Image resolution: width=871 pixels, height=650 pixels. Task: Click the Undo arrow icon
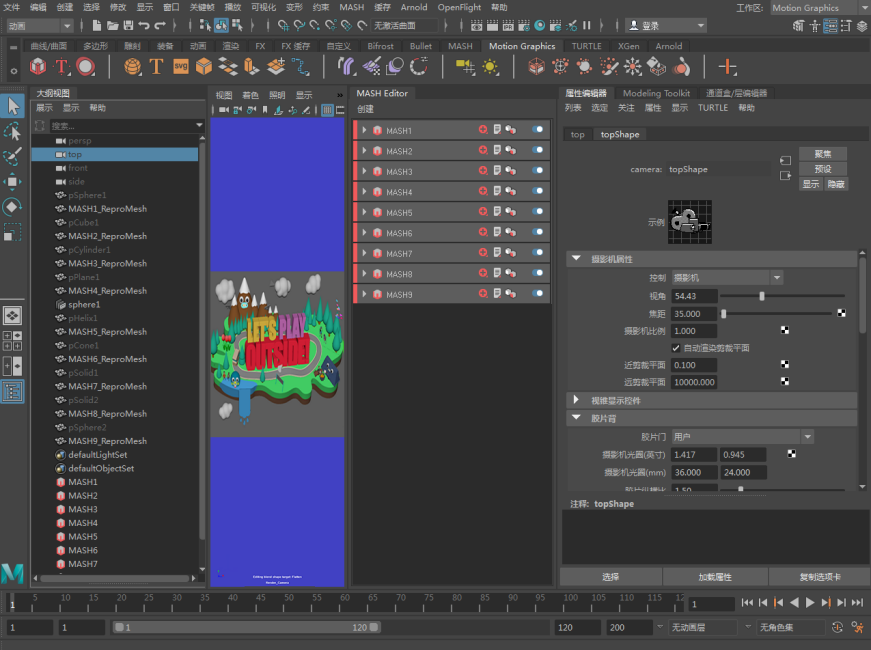tap(144, 25)
